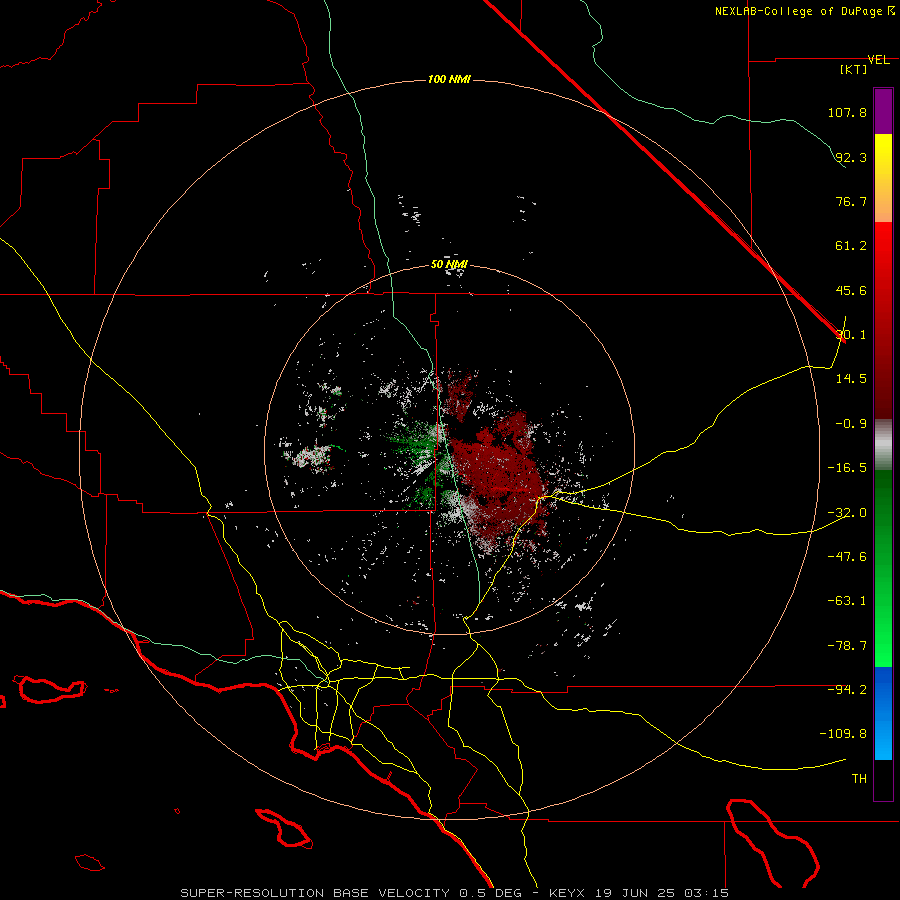This screenshot has height=900, width=900.
Task: Click the [KT] units label
Action: click(x=854, y=69)
